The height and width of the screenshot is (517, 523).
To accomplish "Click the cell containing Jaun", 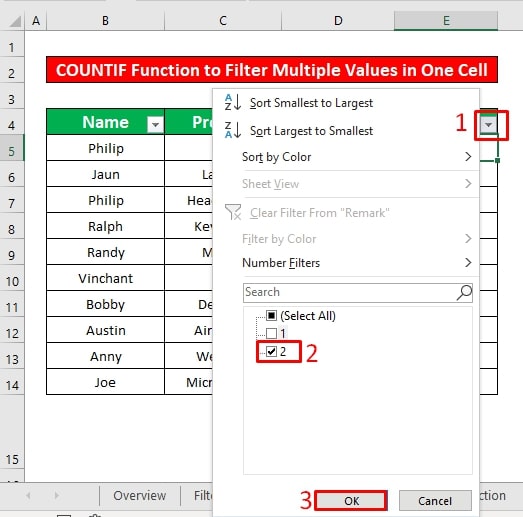I will (105, 174).
